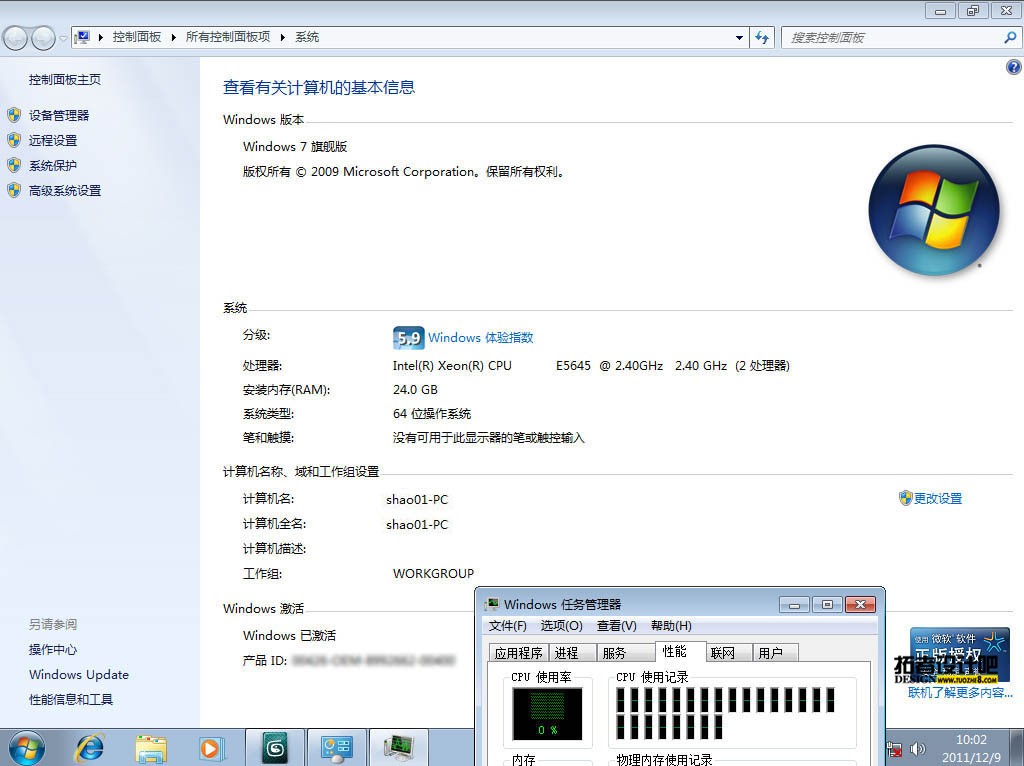The width and height of the screenshot is (1024, 766).
Task: Click genuine Microsoft software badge
Action: (959, 656)
